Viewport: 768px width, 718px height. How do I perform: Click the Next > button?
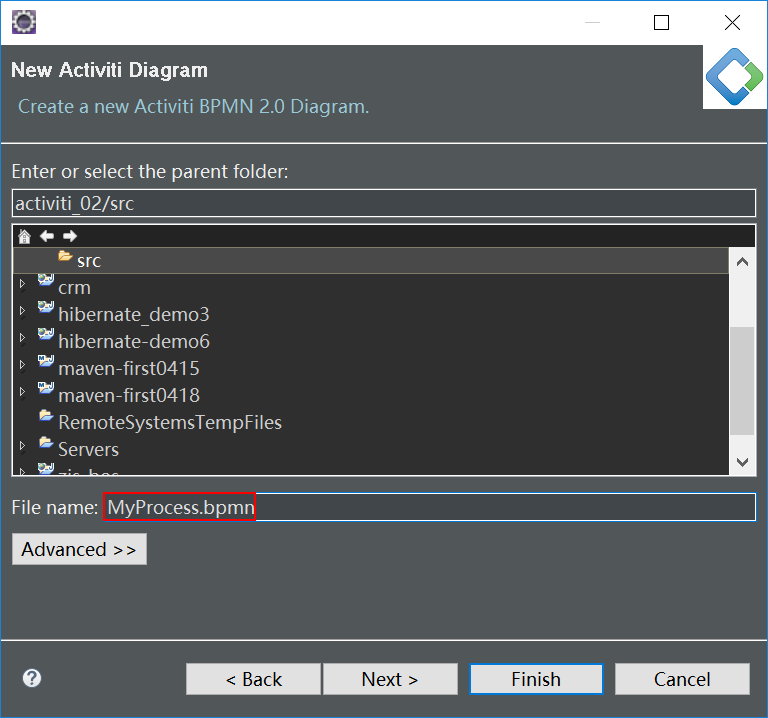pyautogui.click(x=390, y=679)
